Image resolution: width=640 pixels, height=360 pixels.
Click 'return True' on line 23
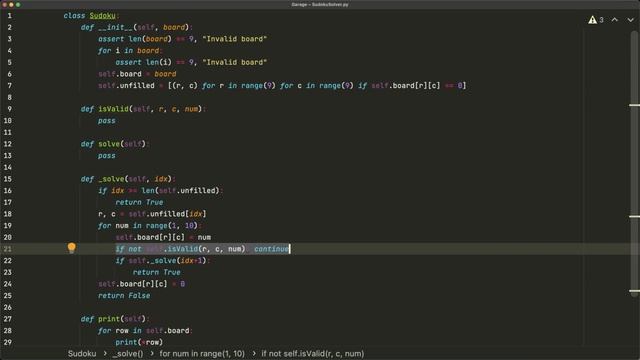tap(156, 272)
